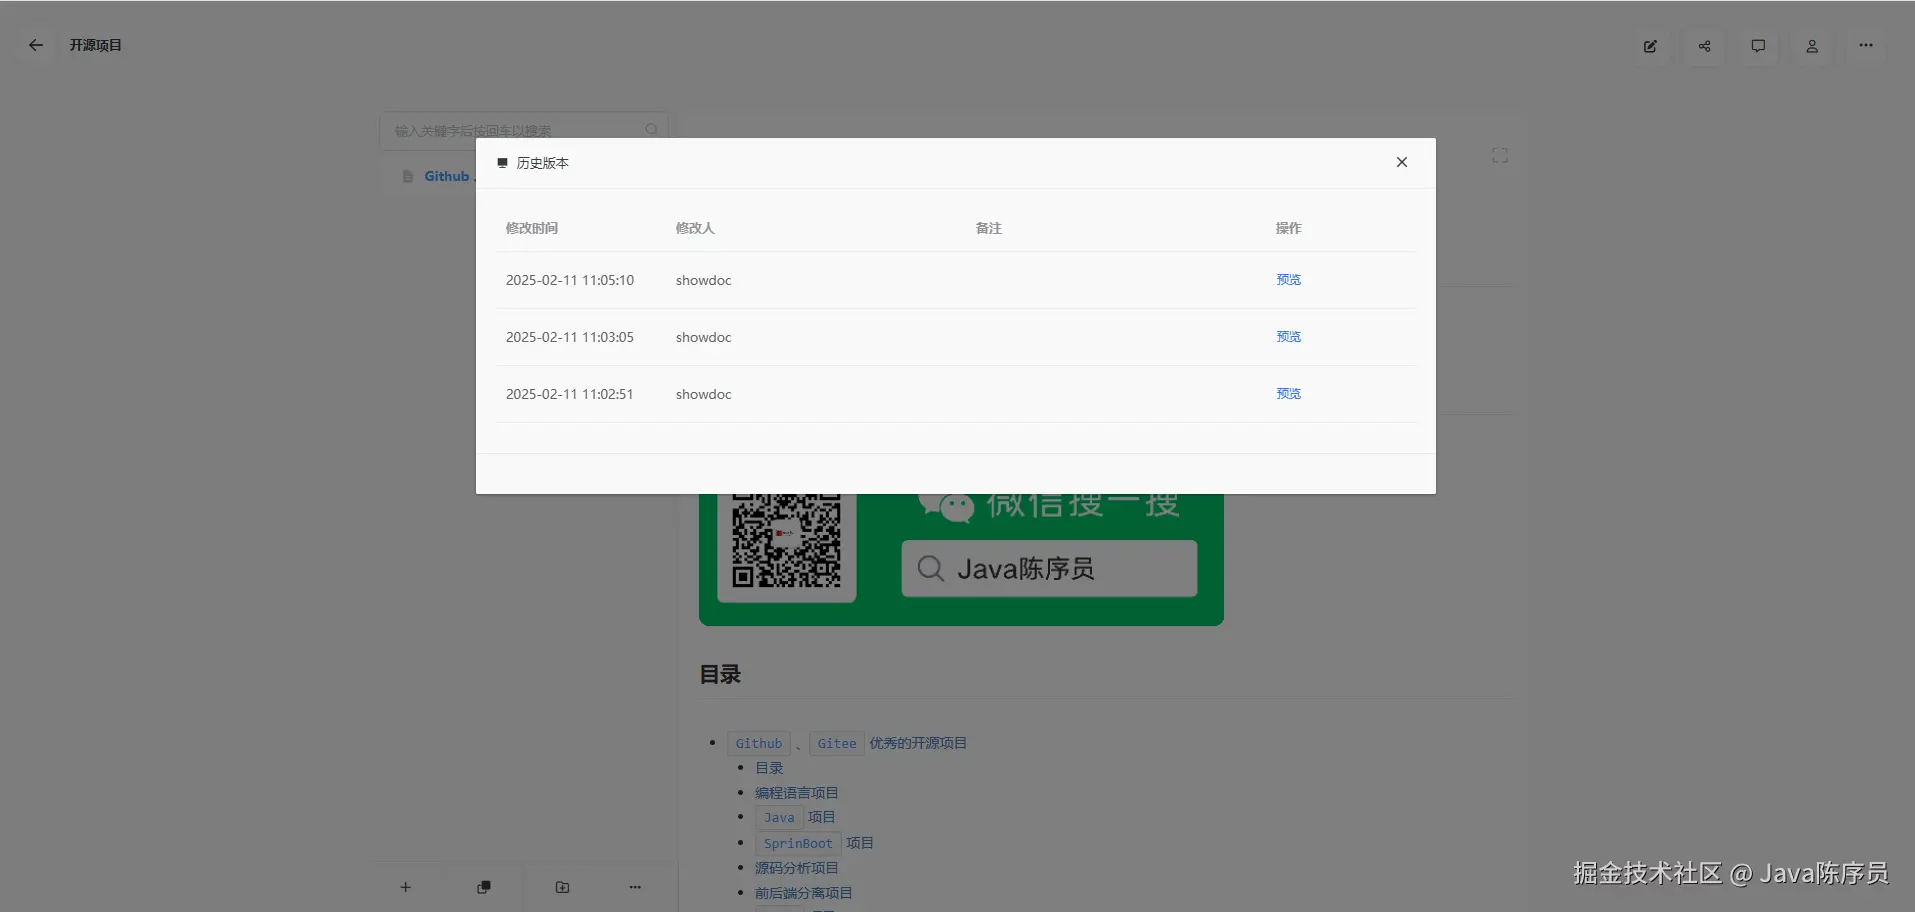Open the top-right more options menu

[1866, 46]
